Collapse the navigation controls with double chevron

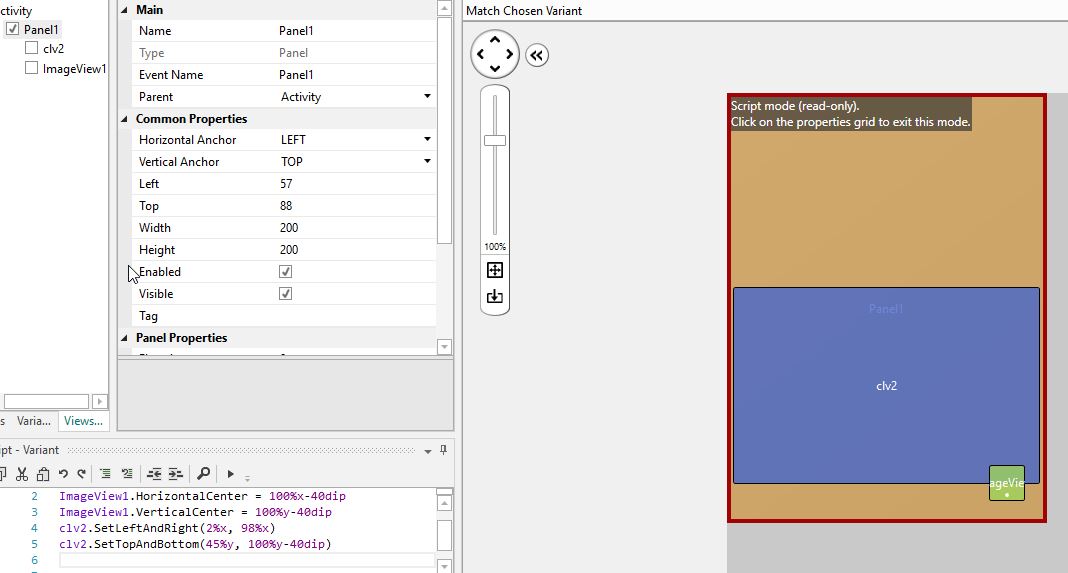(x=537, y=55)
